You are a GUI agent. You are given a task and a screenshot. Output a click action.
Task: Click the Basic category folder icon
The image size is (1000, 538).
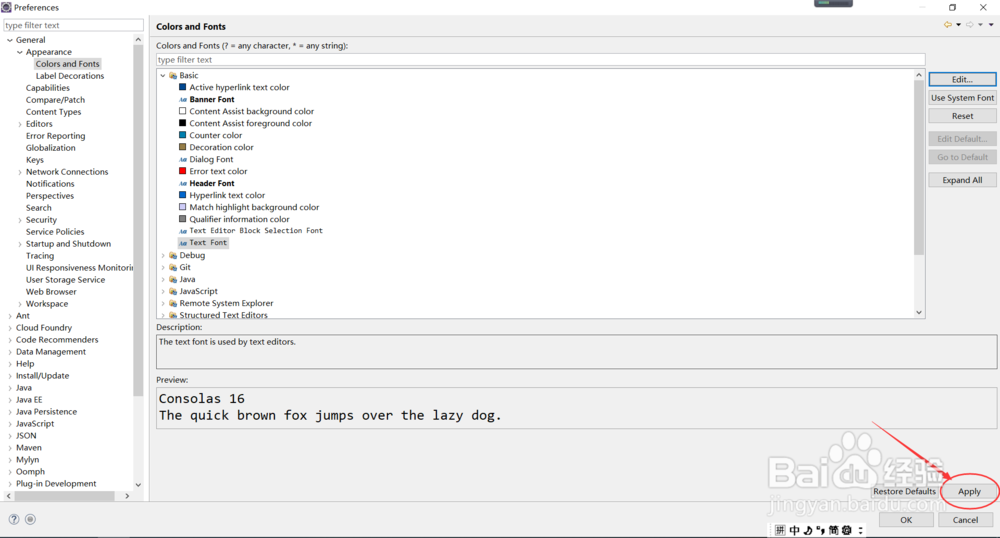coord(173,75)
